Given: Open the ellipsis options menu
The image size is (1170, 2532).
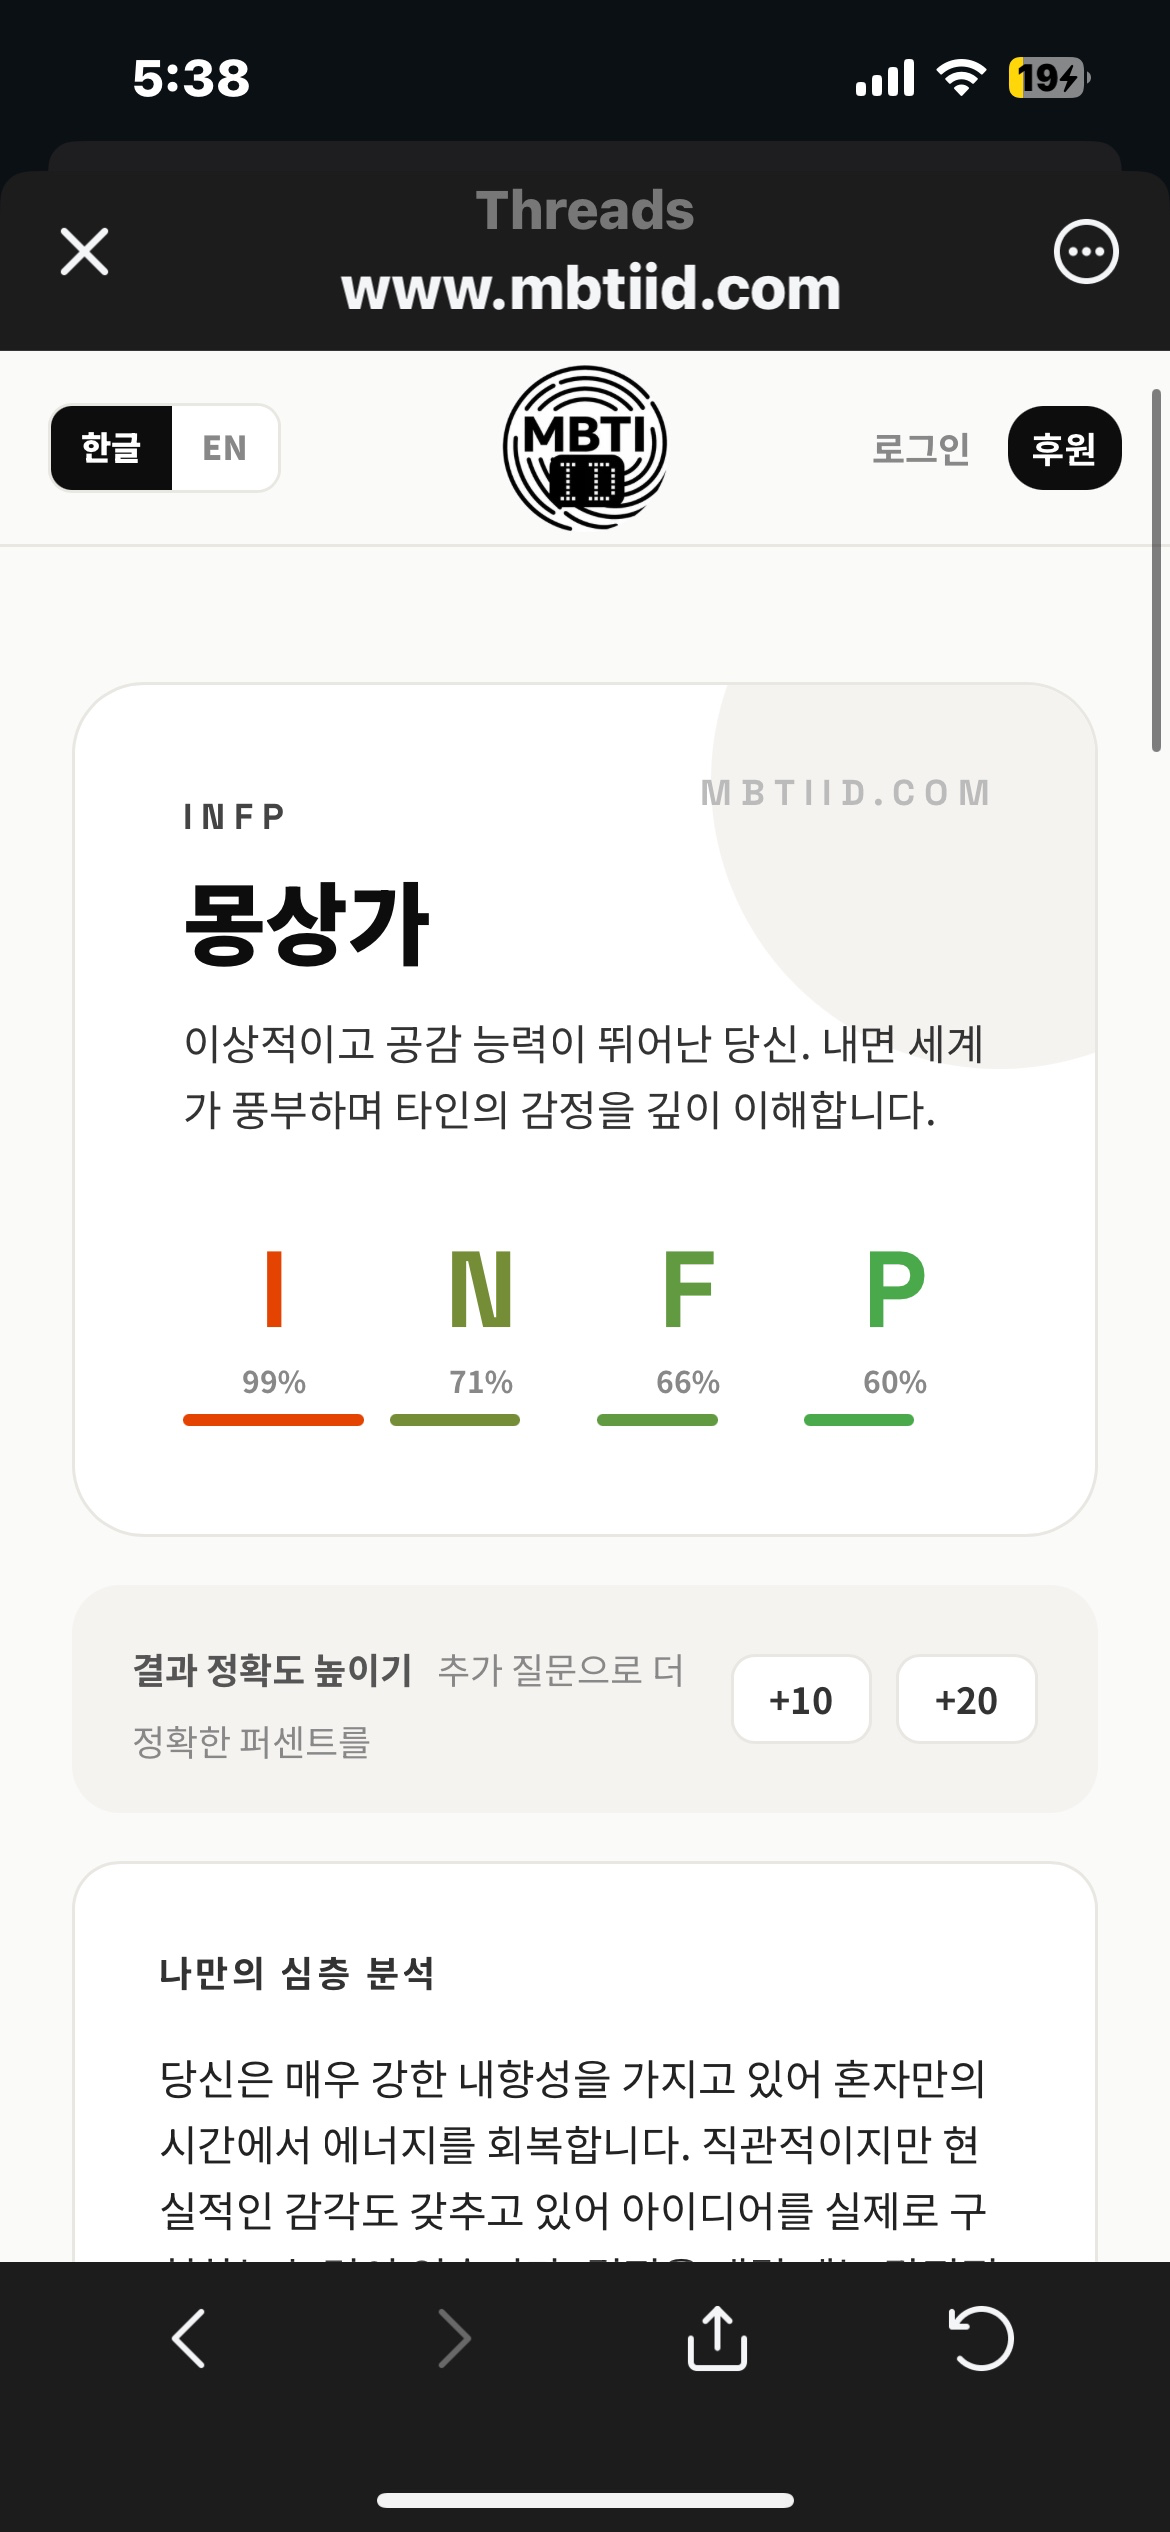Looking at the screenshot, I should (x=1087, y=250).
